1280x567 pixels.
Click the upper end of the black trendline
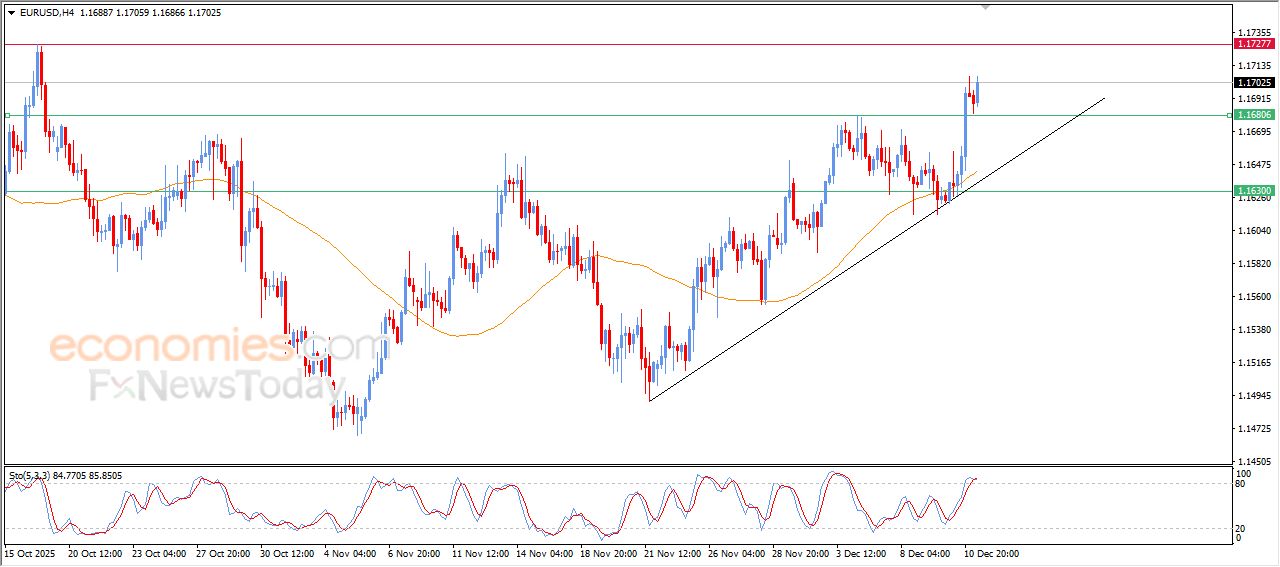point(1104,98)
